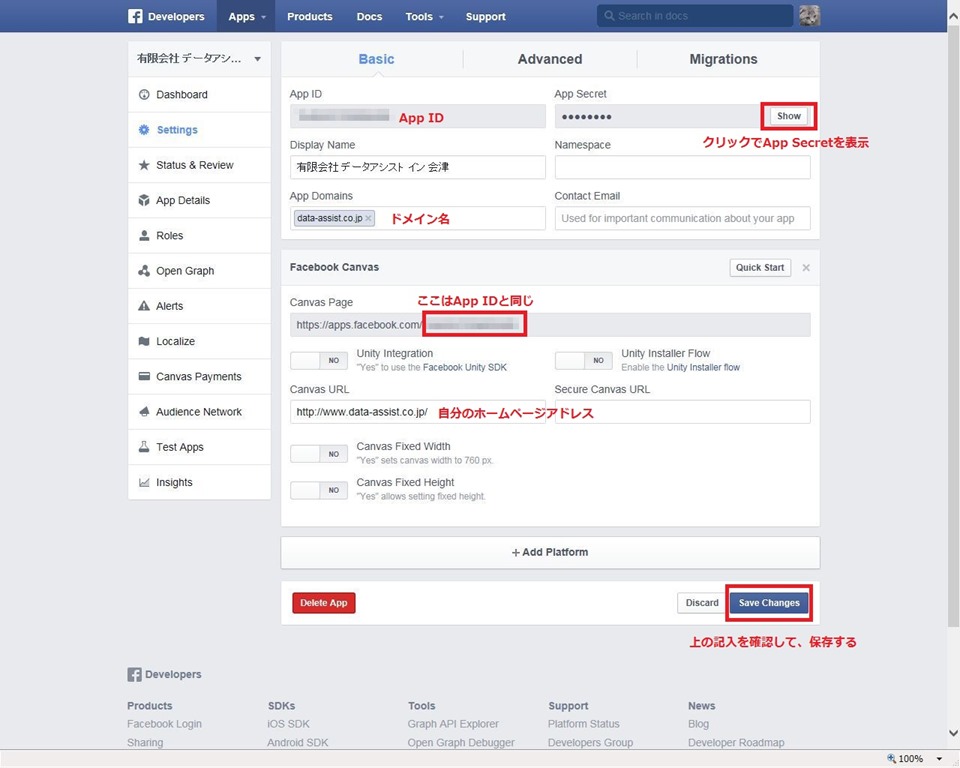The height and width of the screenshot is (768, 960).
Task: Toggle the Unity Installer Flow switch
Action: coord(583,361)
